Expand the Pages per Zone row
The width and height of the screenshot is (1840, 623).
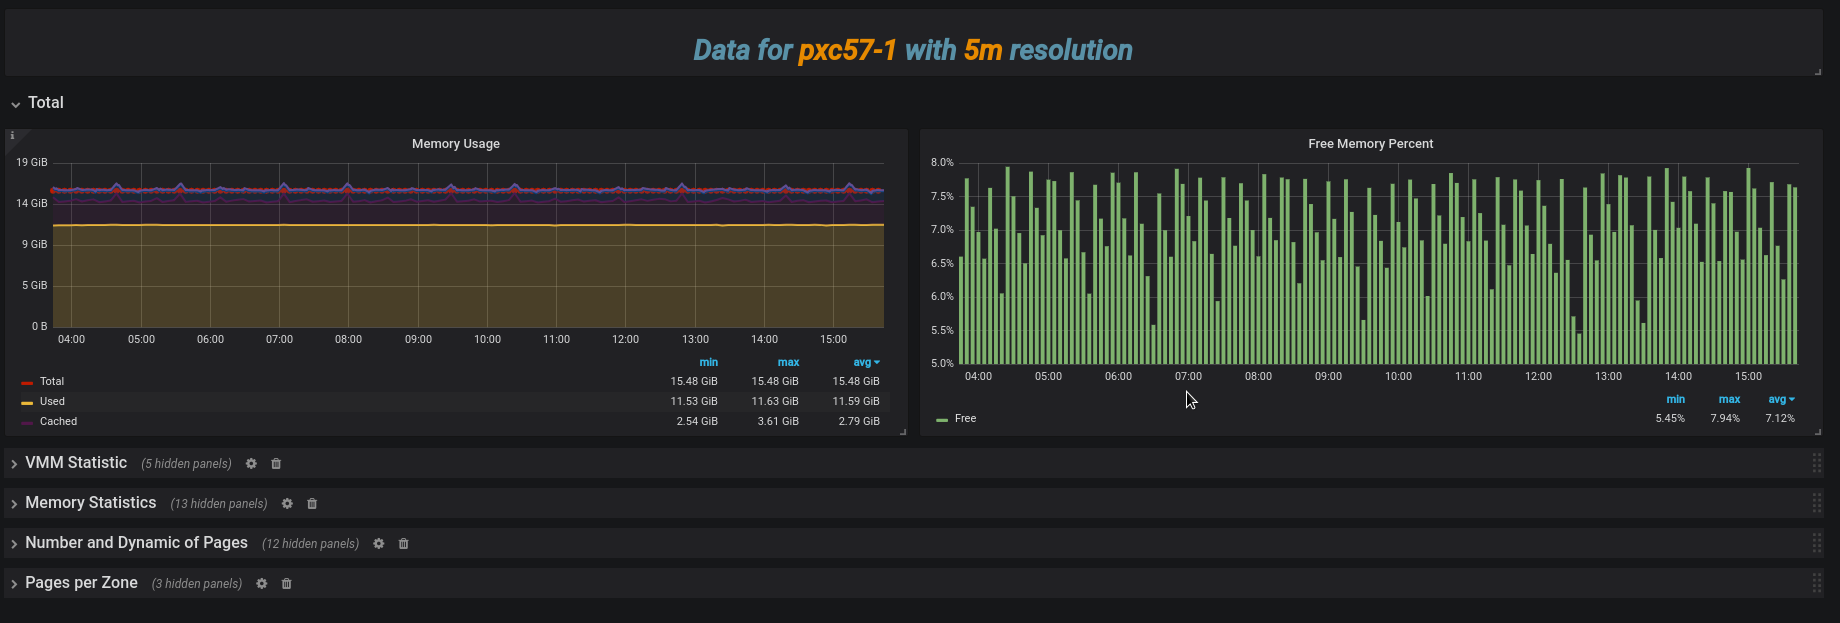pyautogui.click(x=81, y=583)
